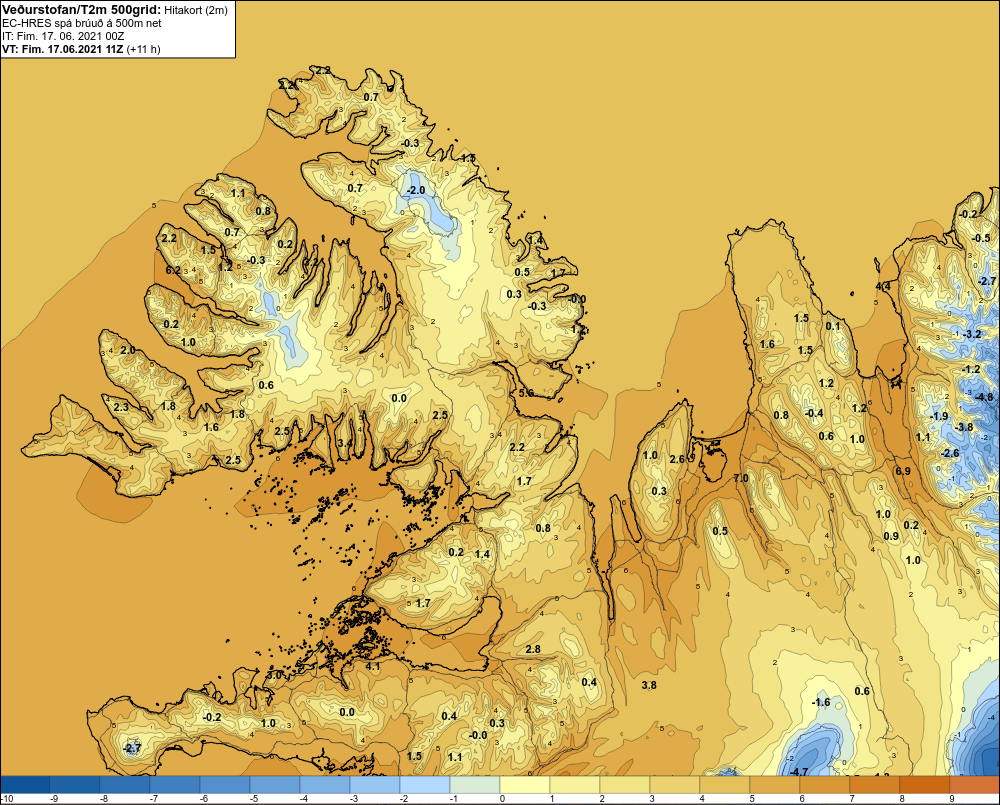Click the -1.6 temperature value on the map
The height and width of the screenshot is (805, 1000).
[821, 702]
